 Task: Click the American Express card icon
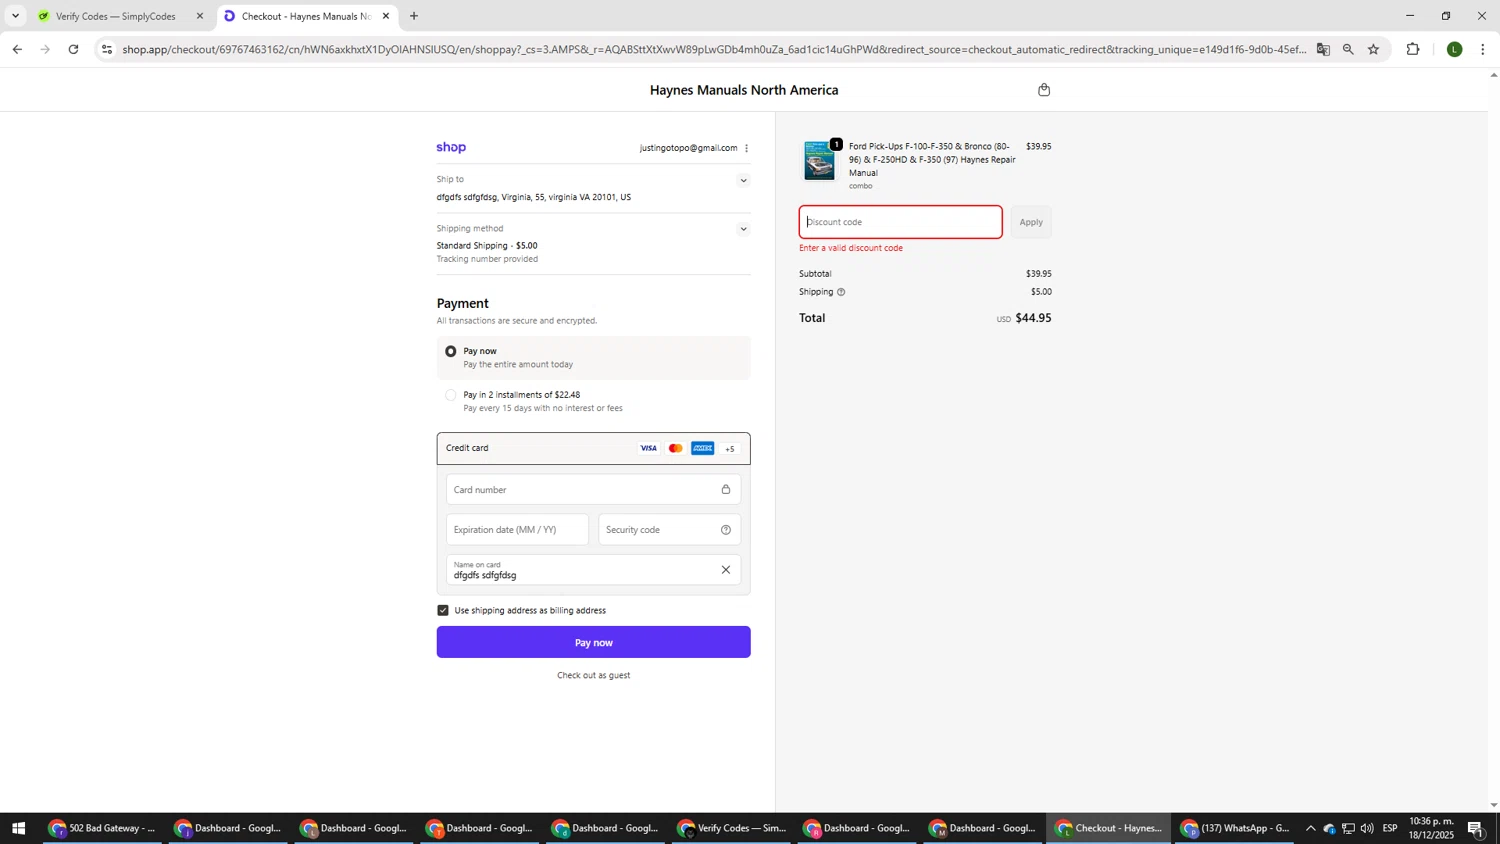(x=703, y=448)
